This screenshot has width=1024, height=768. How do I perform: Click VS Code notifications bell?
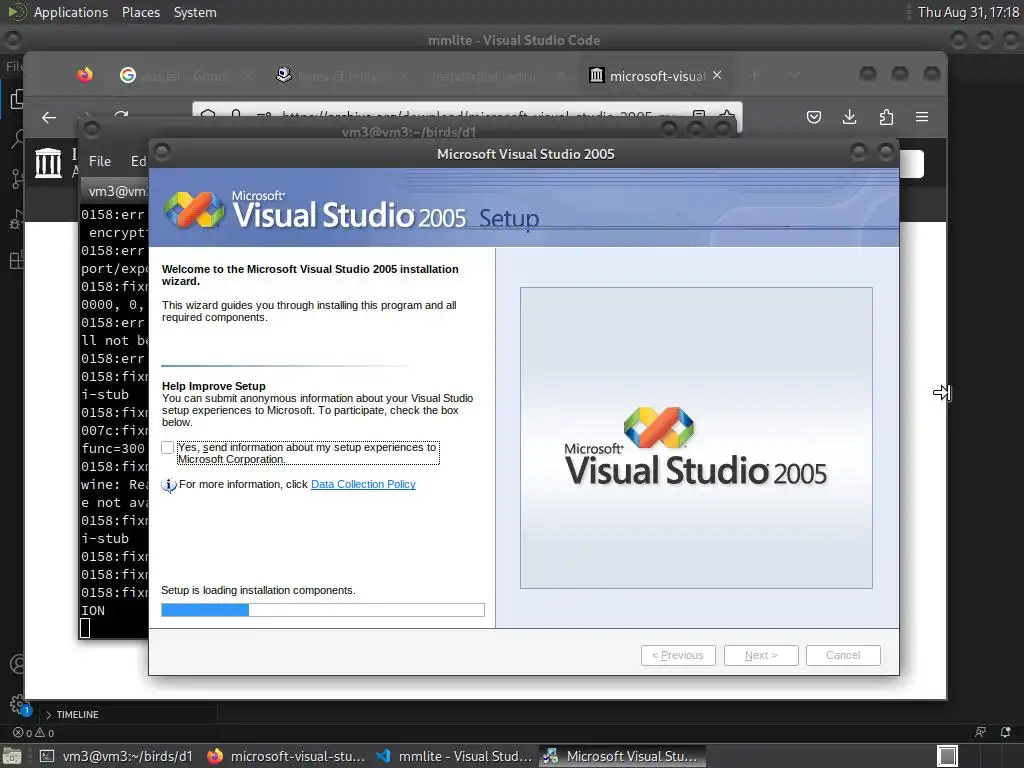[x=1006, y=733]
